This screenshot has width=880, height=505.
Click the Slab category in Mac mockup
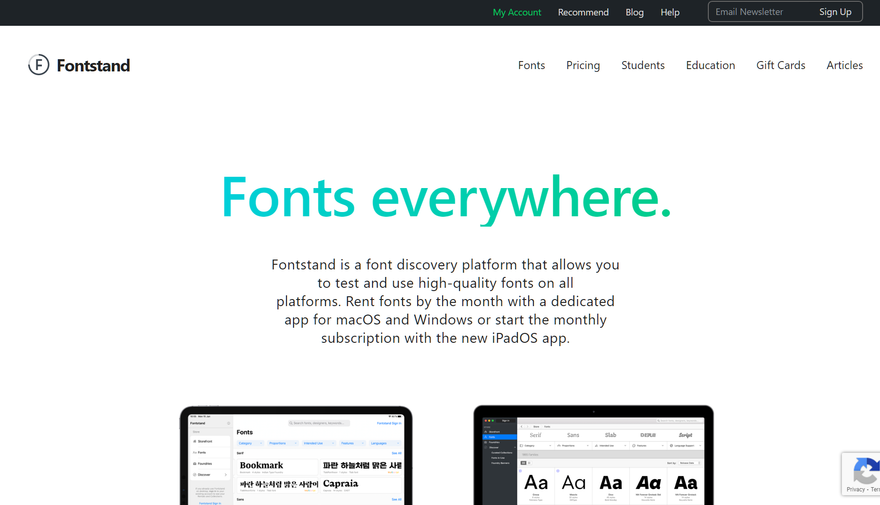coord(611,435)
